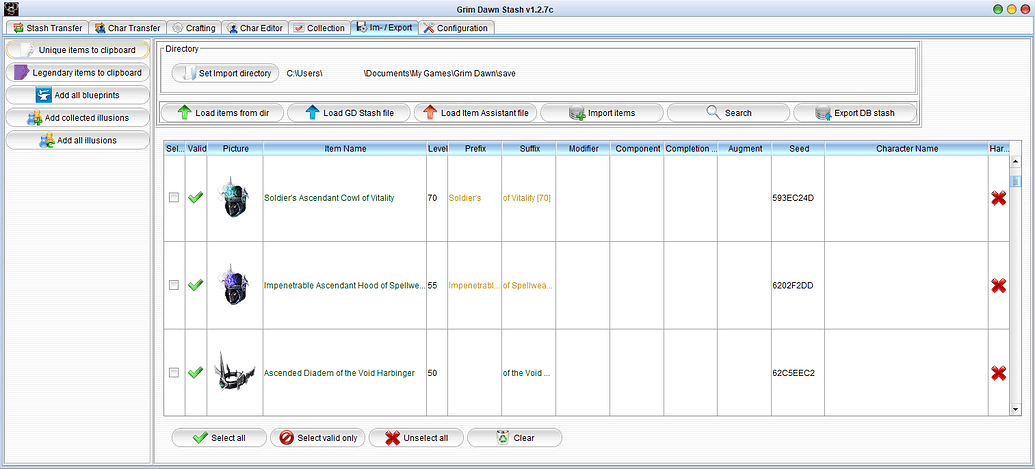
Task: Click the Soldier's Ascendant Cowl helmet picture
Action: pos(236,197)
